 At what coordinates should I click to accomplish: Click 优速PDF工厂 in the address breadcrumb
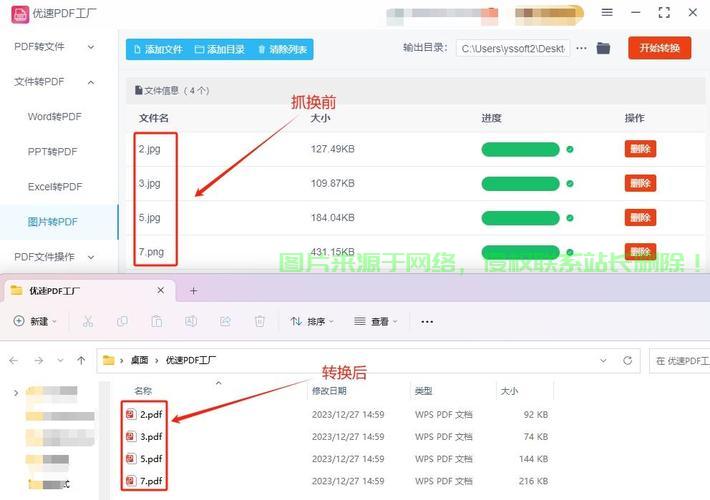pos(190,361)
